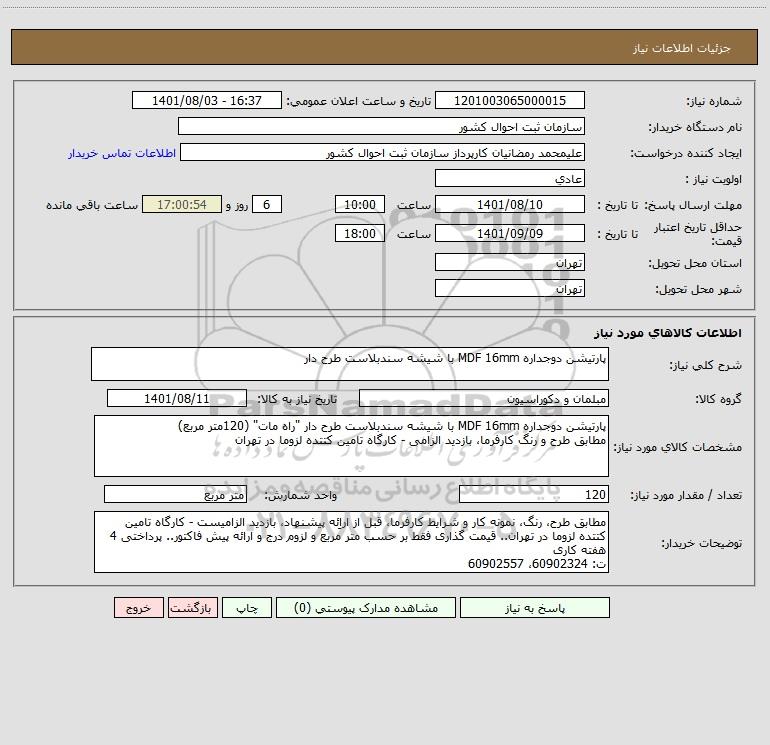Click general description field پارتیشن دوجداره
The height and width of the screenshot is (745, 770).
click(x=350, y=364)
